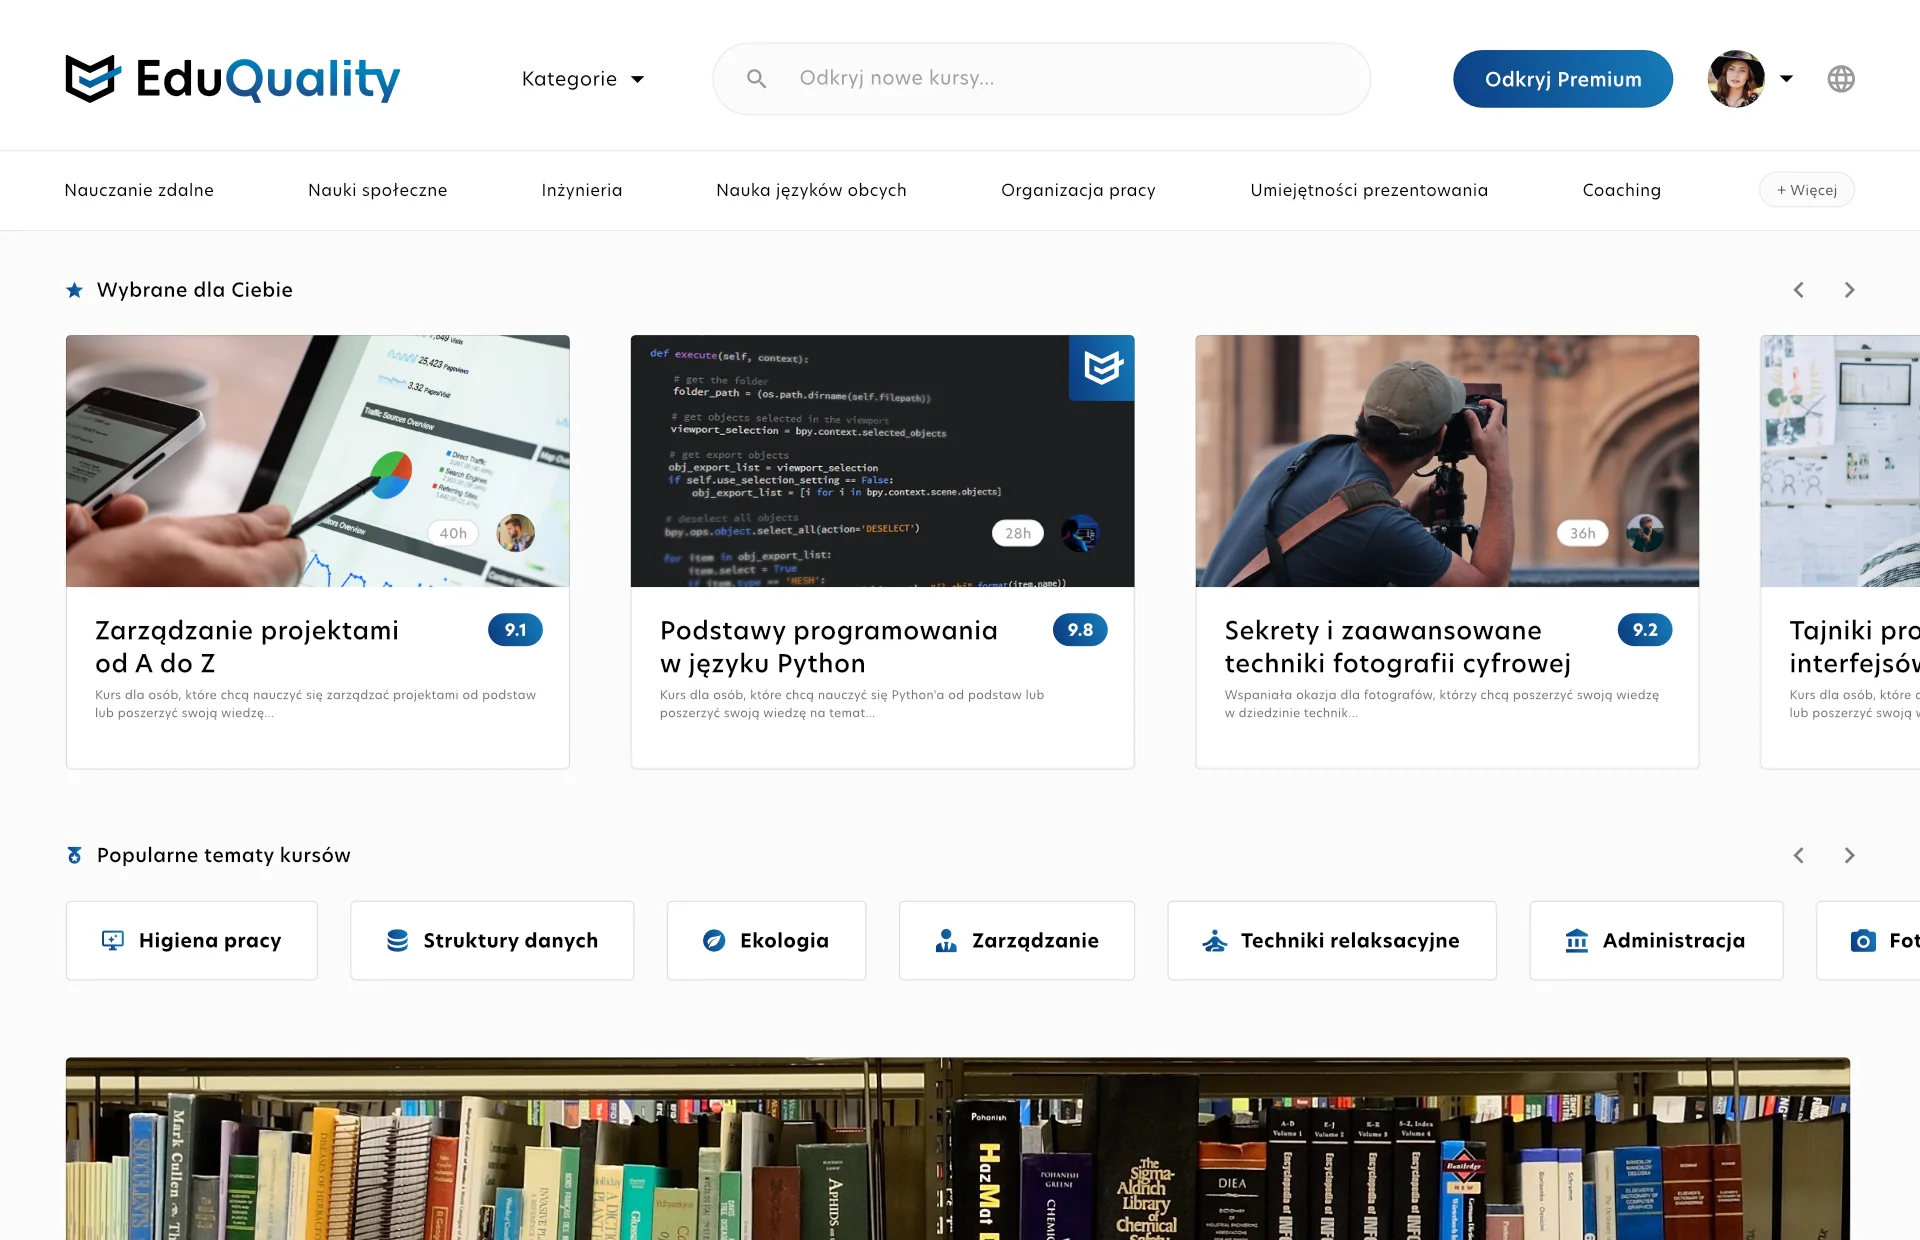
Task: Open Zarządzanie projektami course thumbnail
Action: (x=317, y=460)
